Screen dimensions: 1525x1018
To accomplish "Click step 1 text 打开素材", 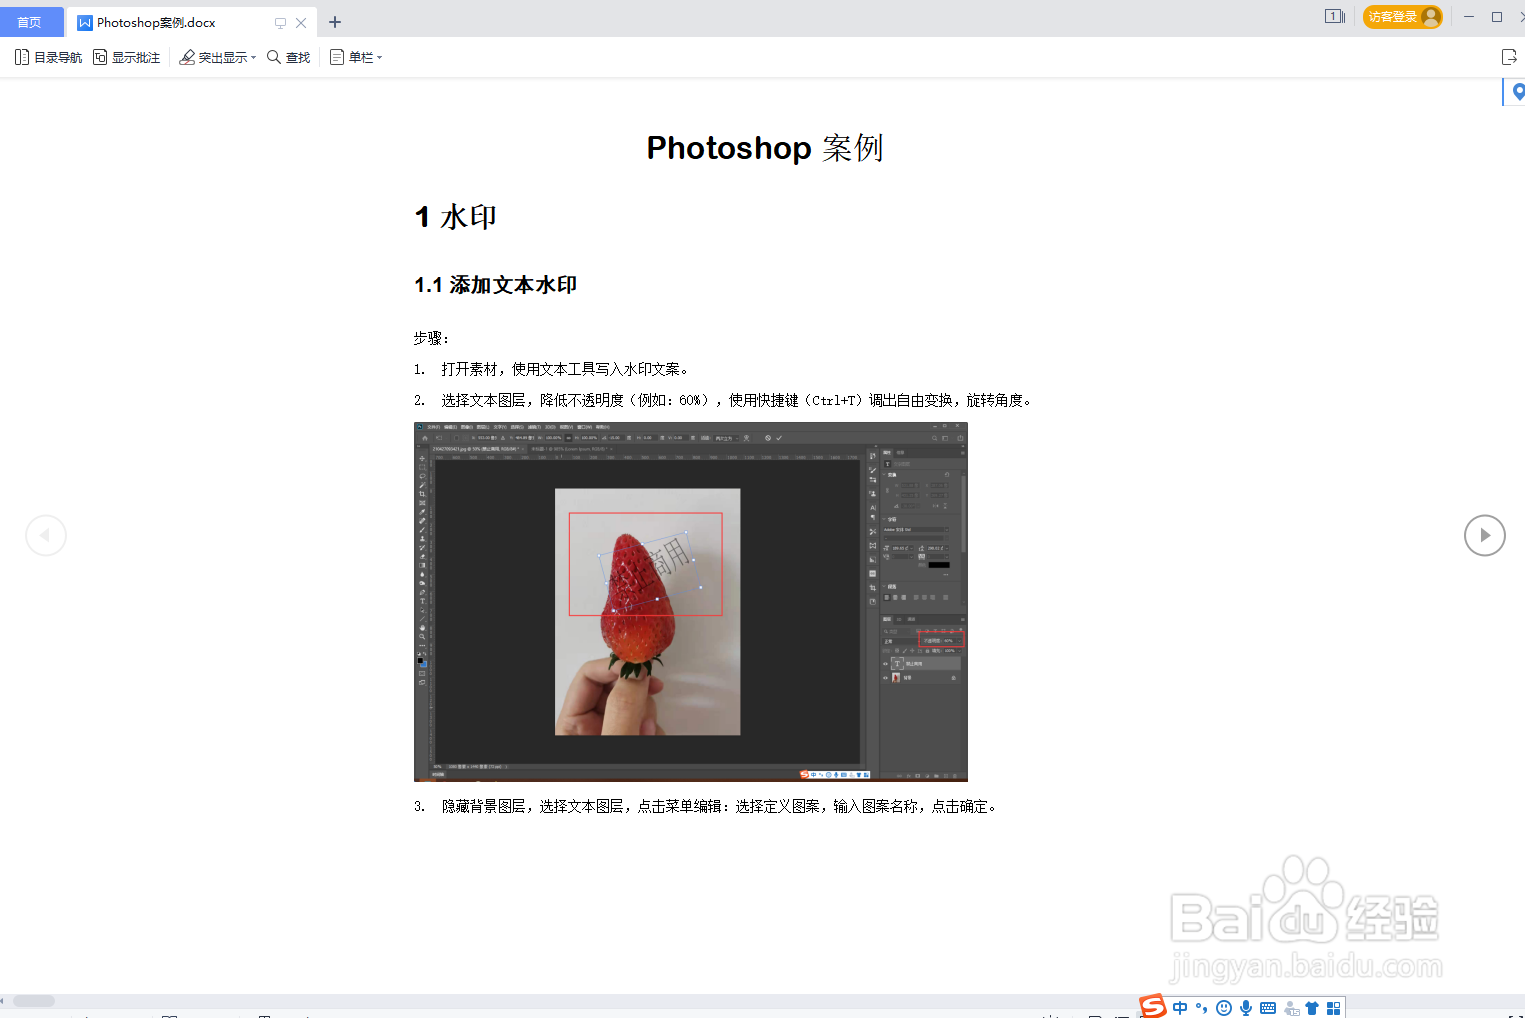I will (552, 369).
